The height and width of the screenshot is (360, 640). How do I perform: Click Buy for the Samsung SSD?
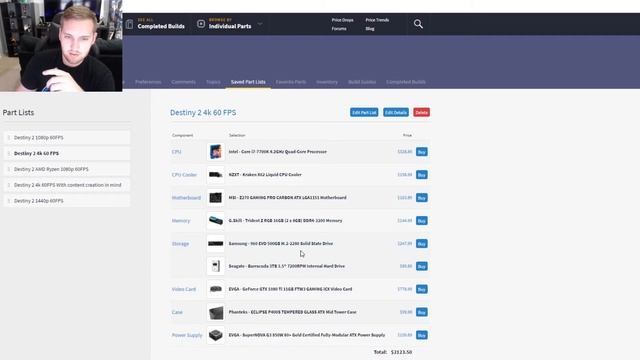422,244
